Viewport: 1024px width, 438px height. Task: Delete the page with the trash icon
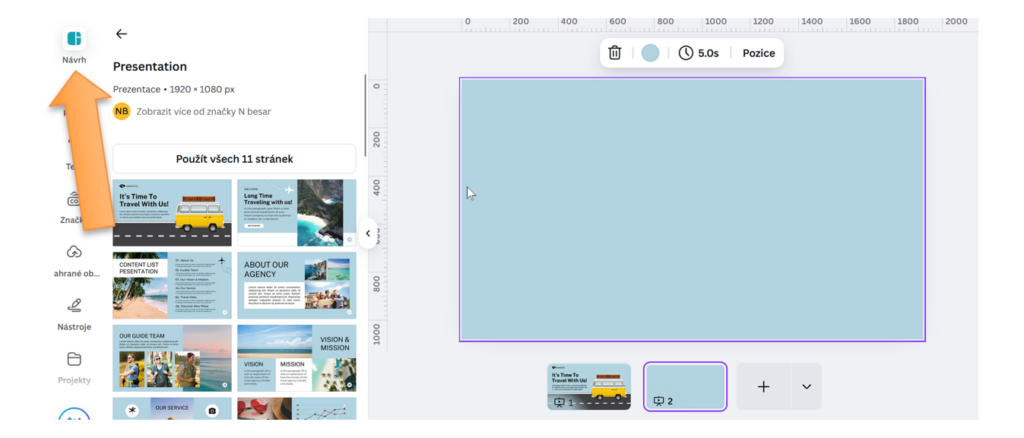615,53
